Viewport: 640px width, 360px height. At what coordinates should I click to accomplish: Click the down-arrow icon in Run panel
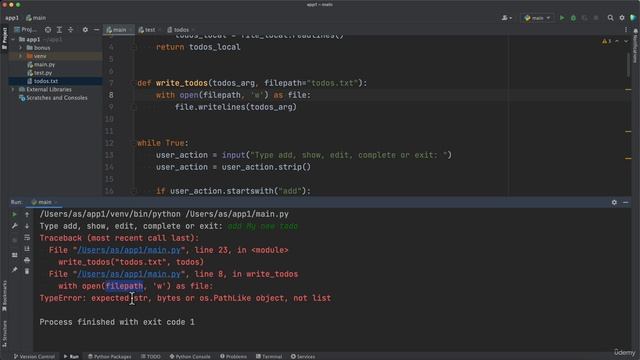(27, 226)
